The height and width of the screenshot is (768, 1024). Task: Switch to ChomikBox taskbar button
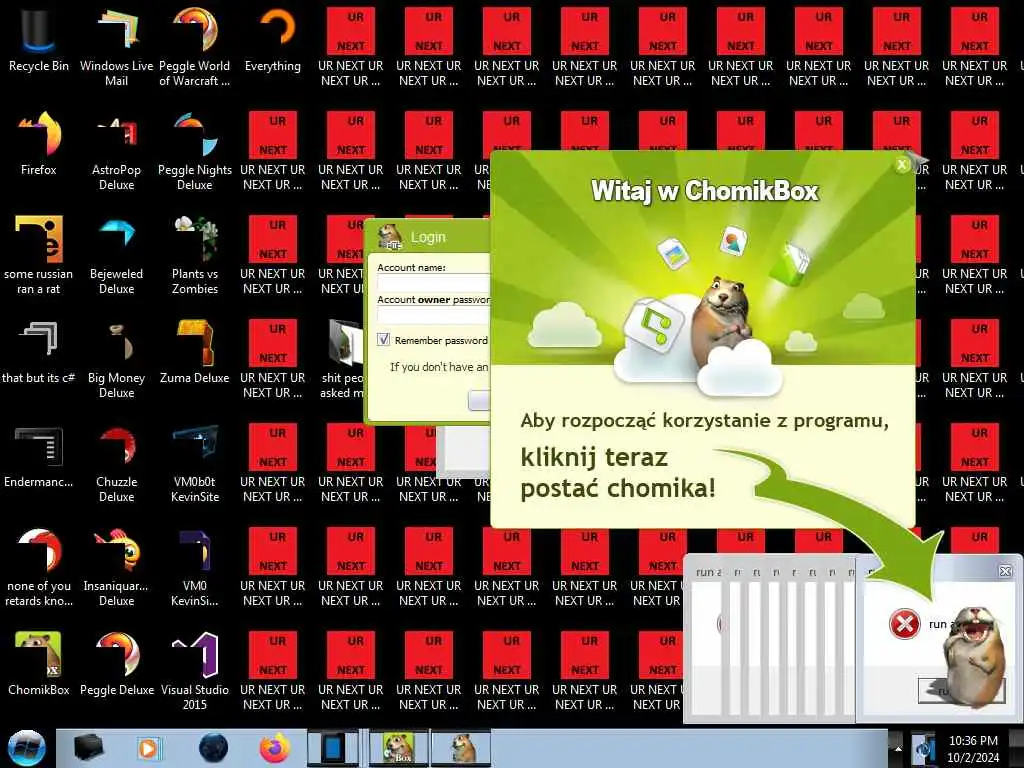click(x=399, y=748)
